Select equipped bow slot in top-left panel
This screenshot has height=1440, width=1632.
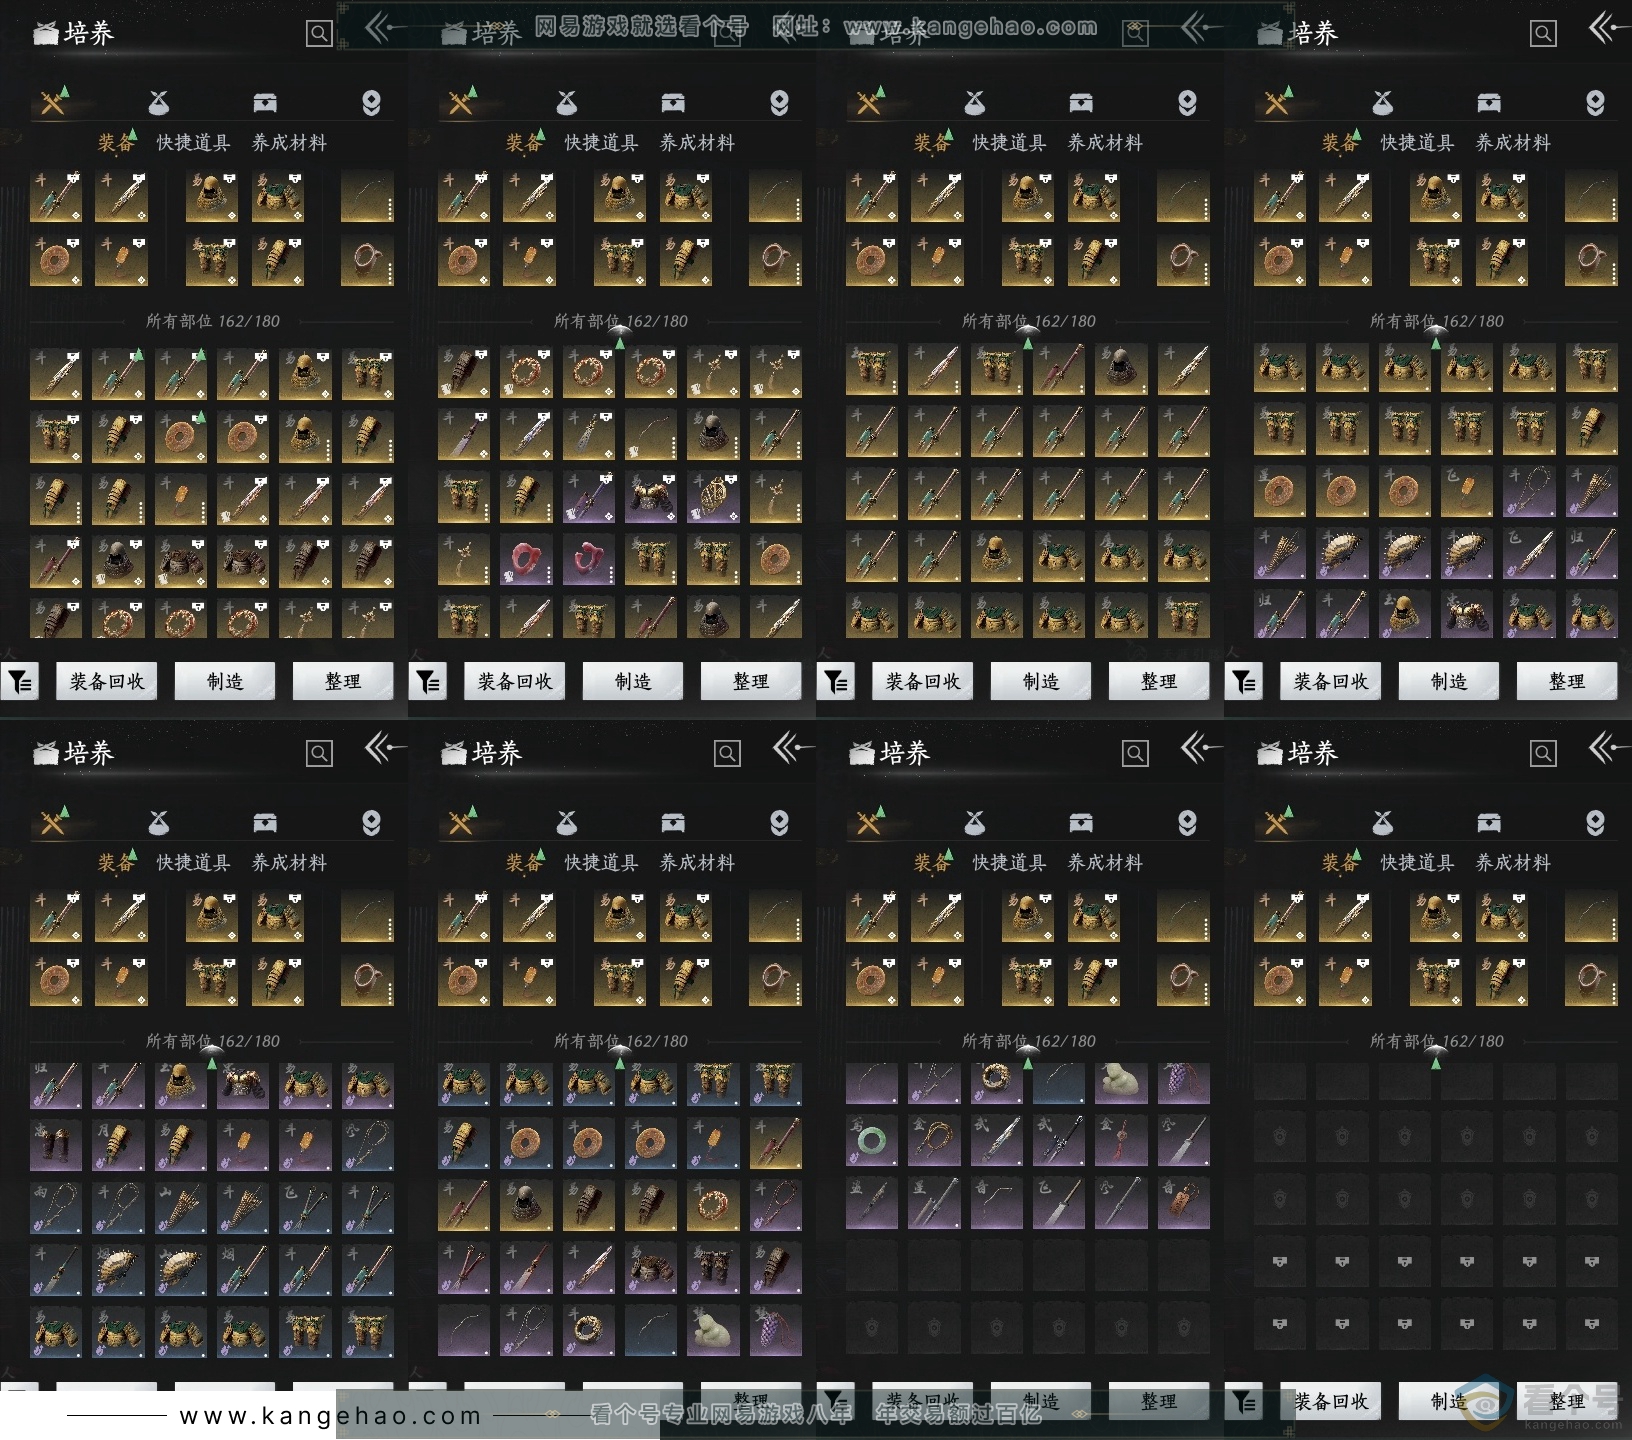pyautogui.click(x=367, y=196)
